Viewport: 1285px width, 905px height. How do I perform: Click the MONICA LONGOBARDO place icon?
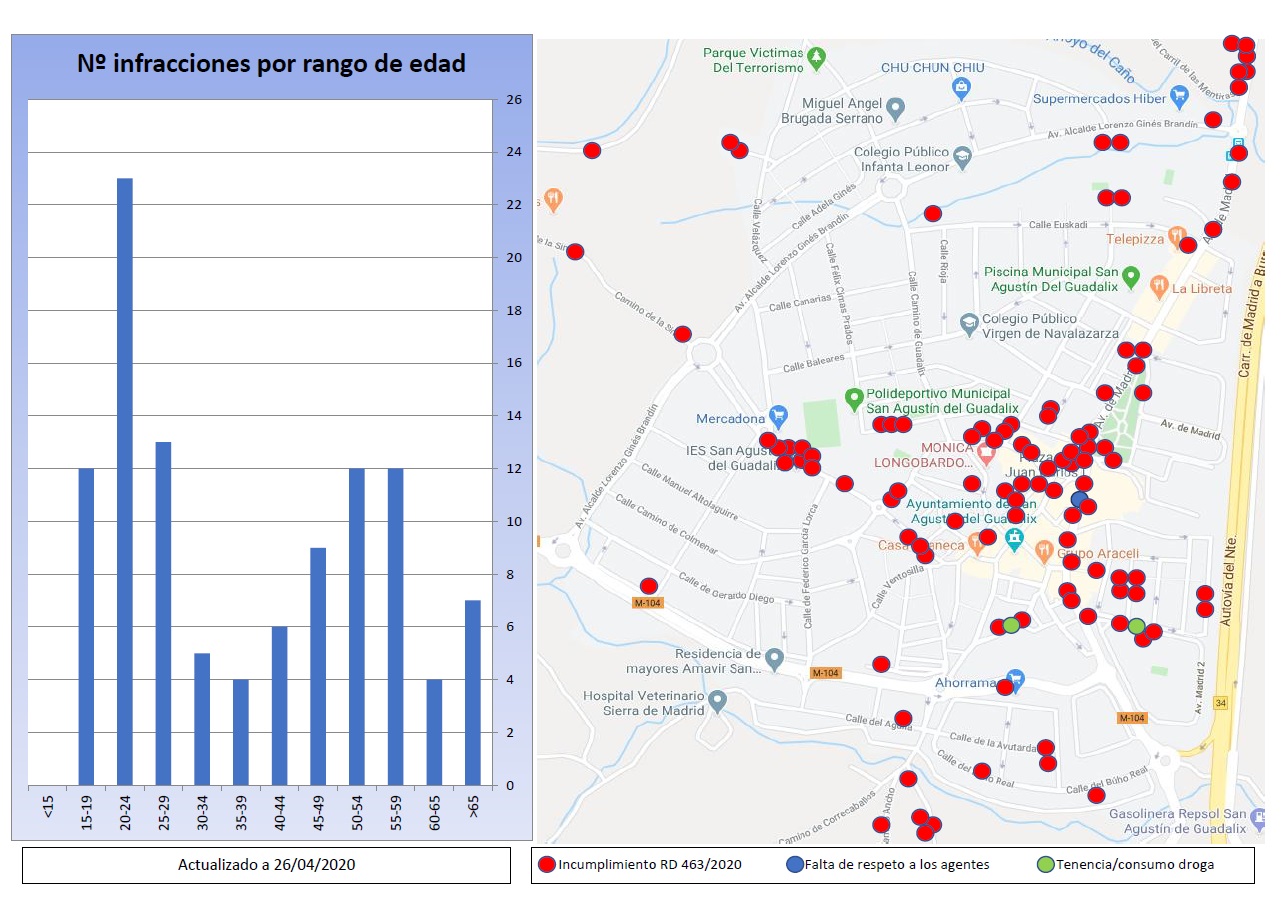(x=986, y=455)
